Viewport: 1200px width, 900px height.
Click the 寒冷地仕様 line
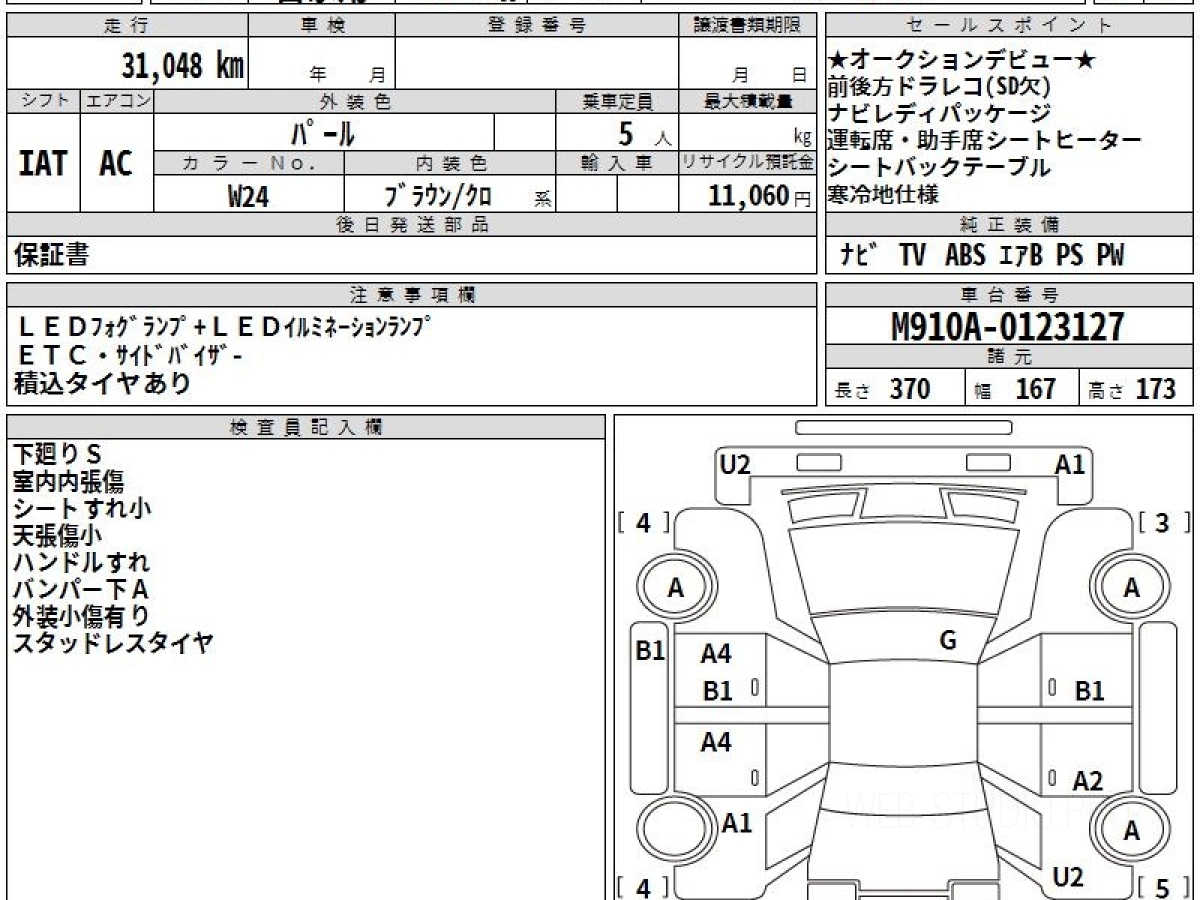coord(884,195)
